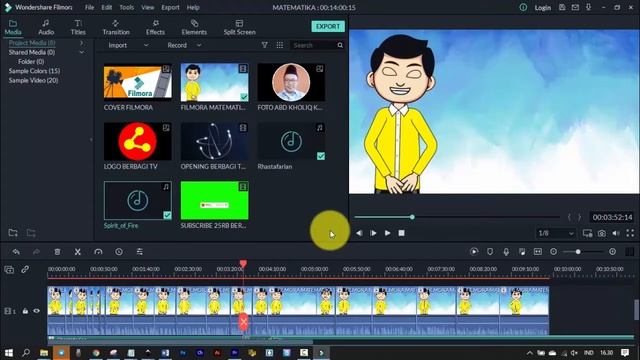
Task: Click the preview progress slider handle
Action: 412,217
